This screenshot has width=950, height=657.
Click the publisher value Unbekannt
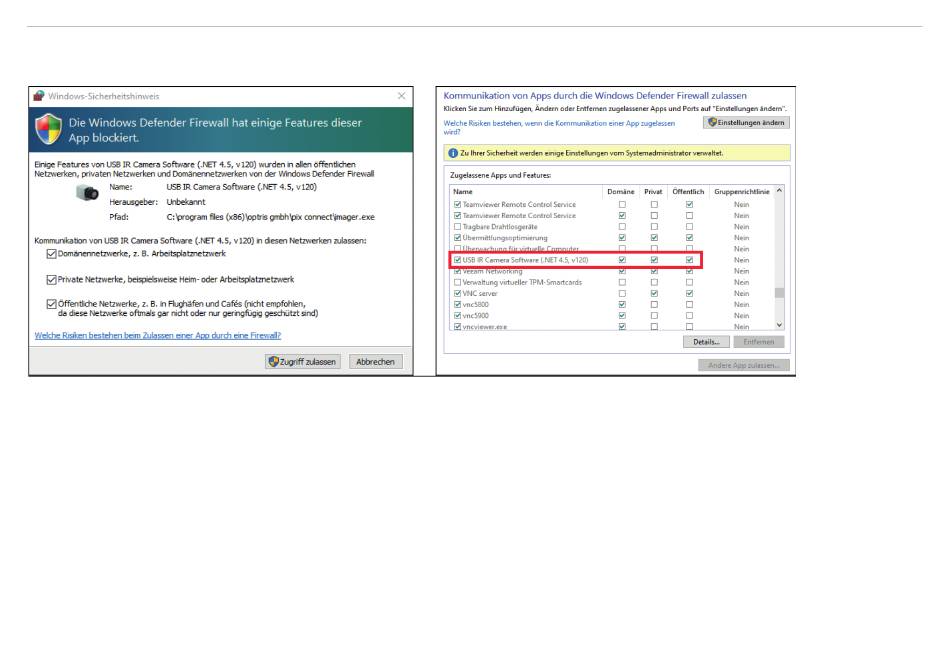[x=186, y=202]
